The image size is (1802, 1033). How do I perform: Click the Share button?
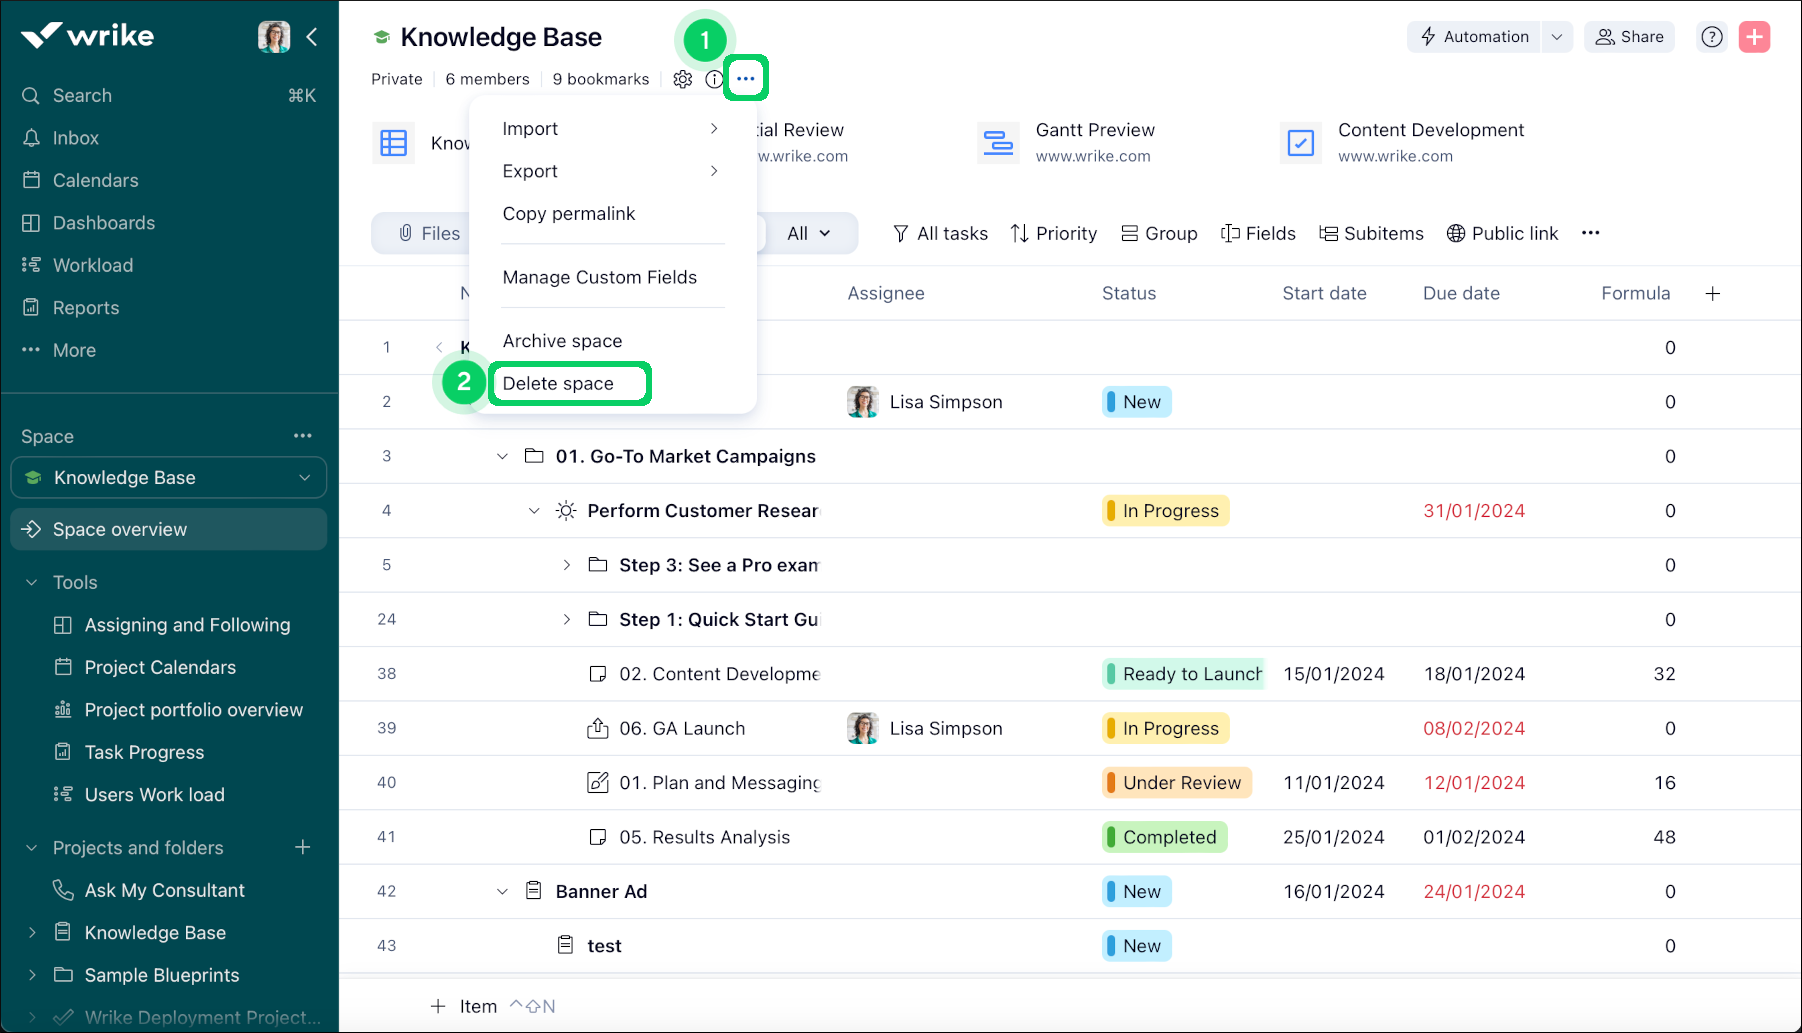tap(1629, 36)
